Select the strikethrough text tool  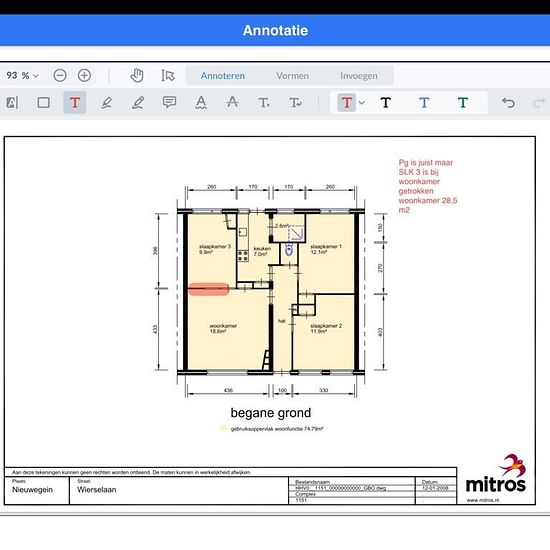[232, 102]
